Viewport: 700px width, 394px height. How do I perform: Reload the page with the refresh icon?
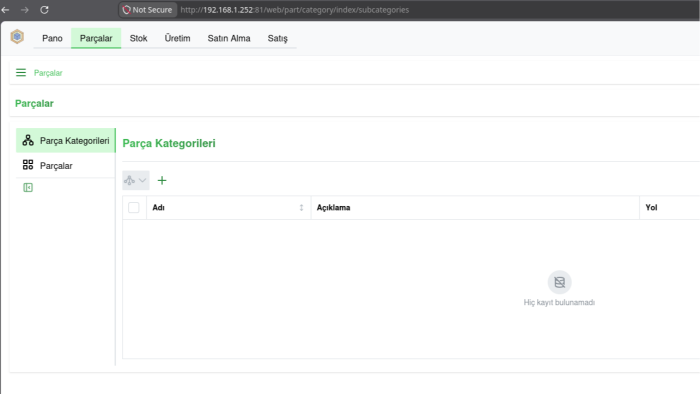click(x=44, y=10)
